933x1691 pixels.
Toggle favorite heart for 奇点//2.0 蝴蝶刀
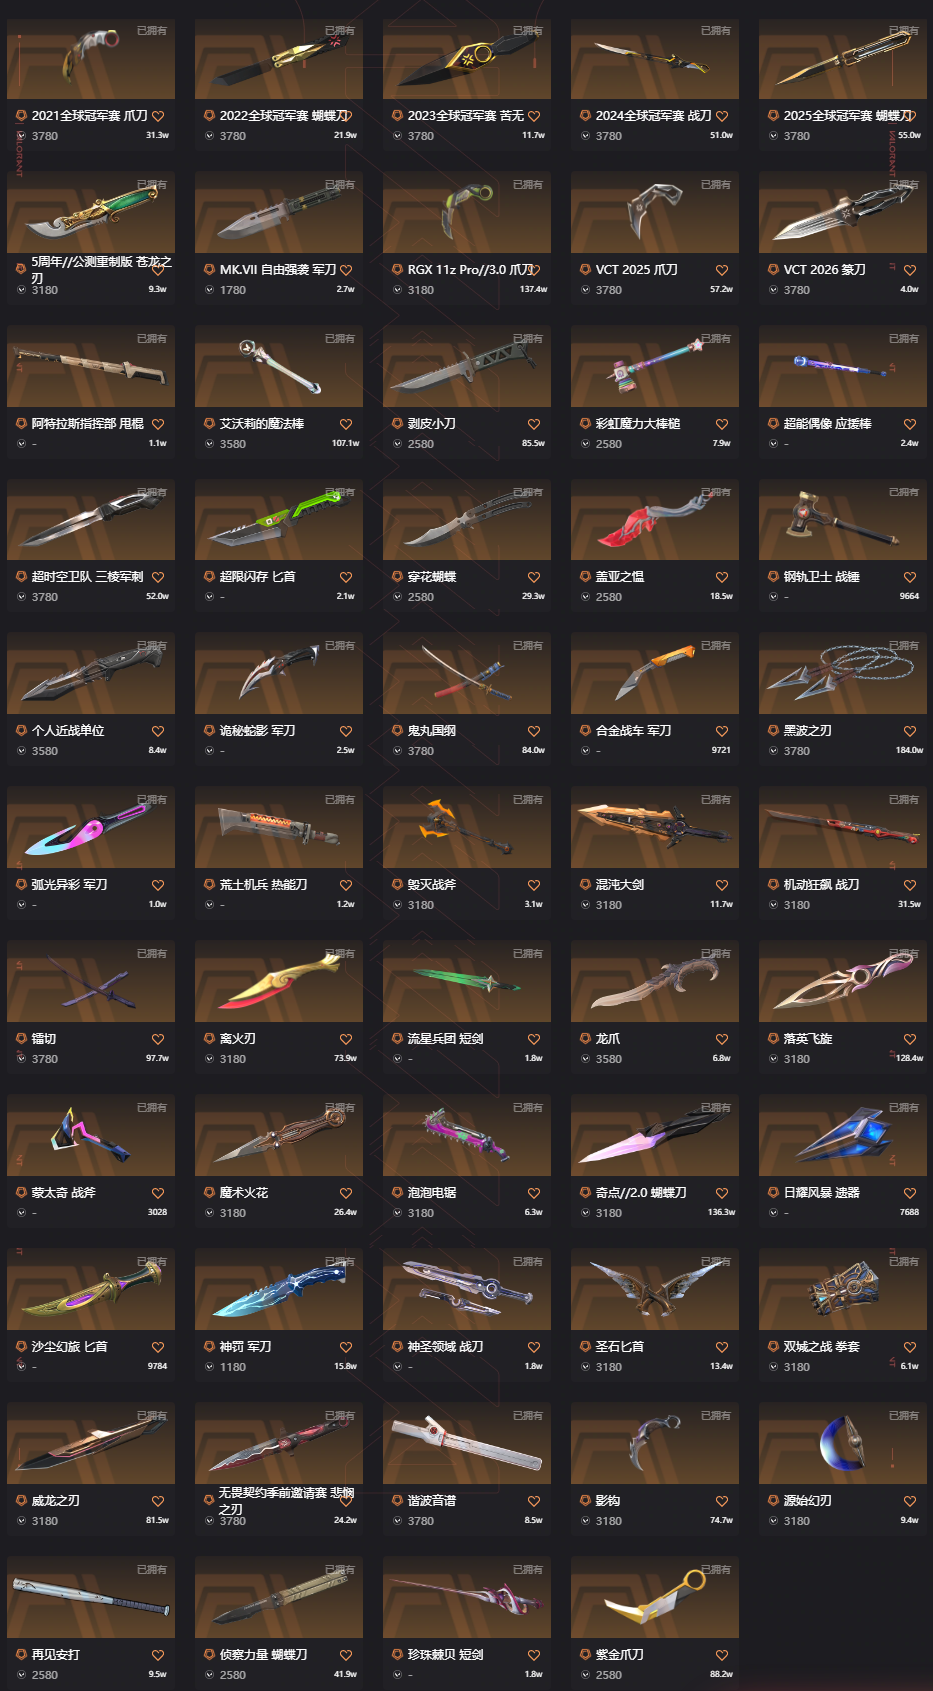tap(722, 1193)
